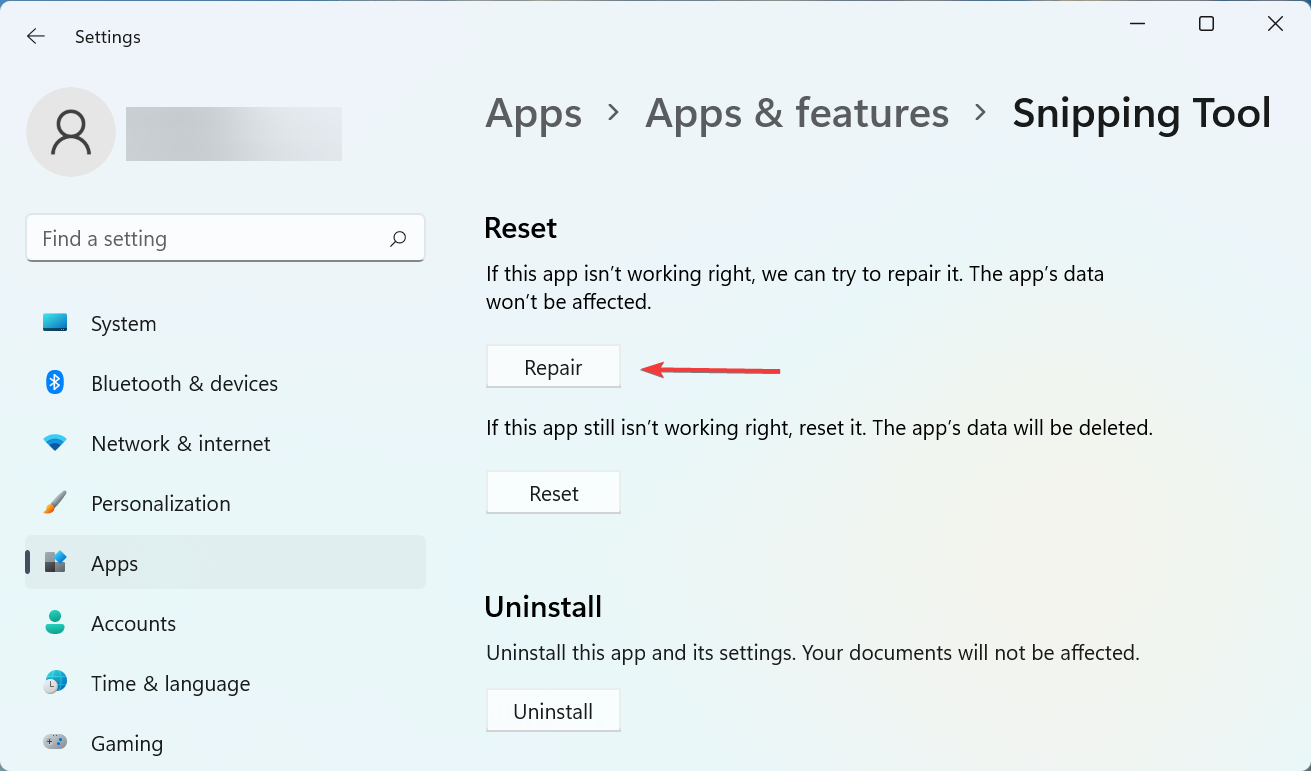Open the Apps breadcrumb link

pyautogui.click(x=533, y=113)
